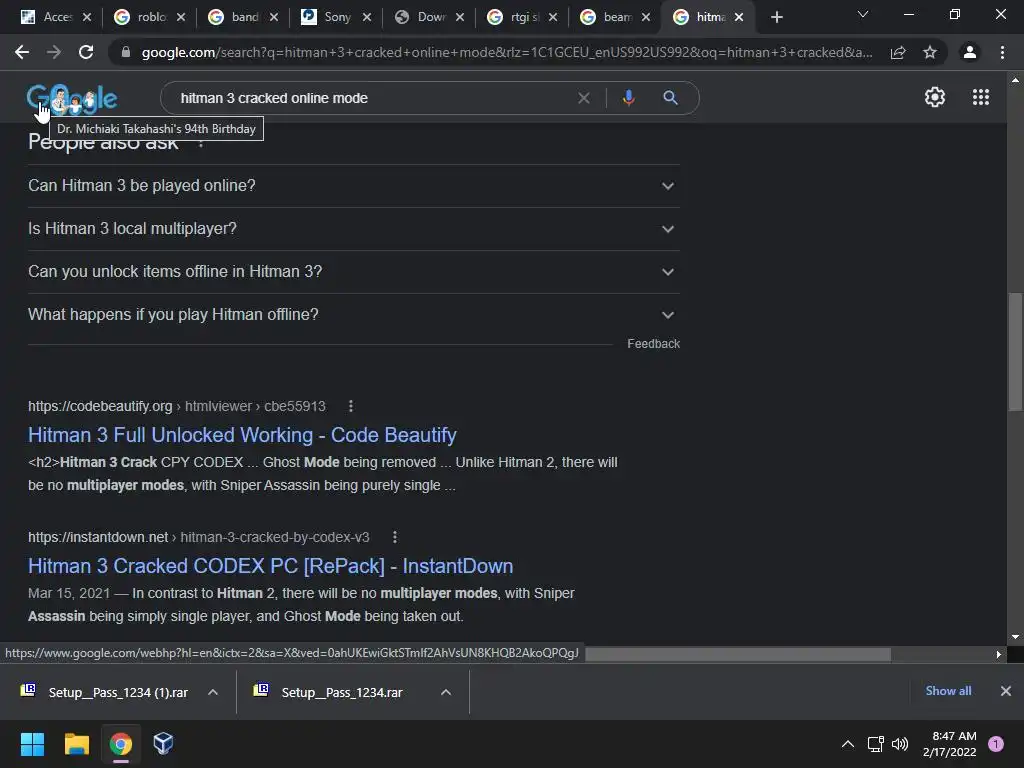Open more options for instantdown.net result
This screenshot has height=768, width=1024.
394,537
